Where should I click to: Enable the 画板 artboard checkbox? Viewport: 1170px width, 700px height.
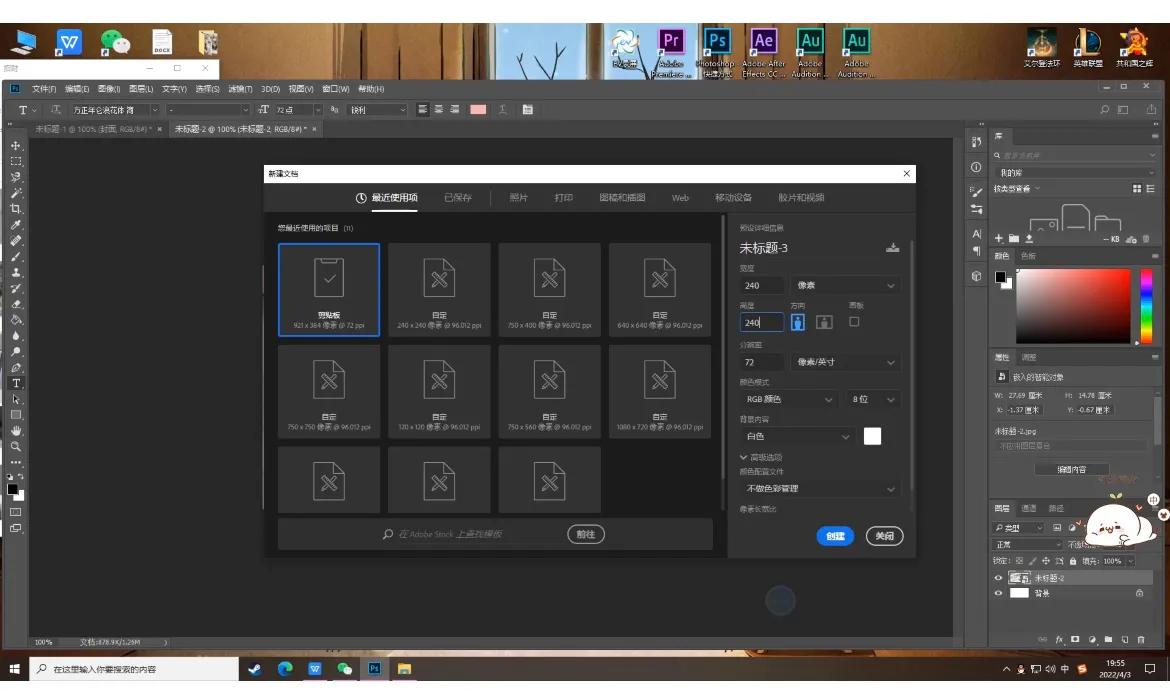pyautogui.click(x=854, y=322)
